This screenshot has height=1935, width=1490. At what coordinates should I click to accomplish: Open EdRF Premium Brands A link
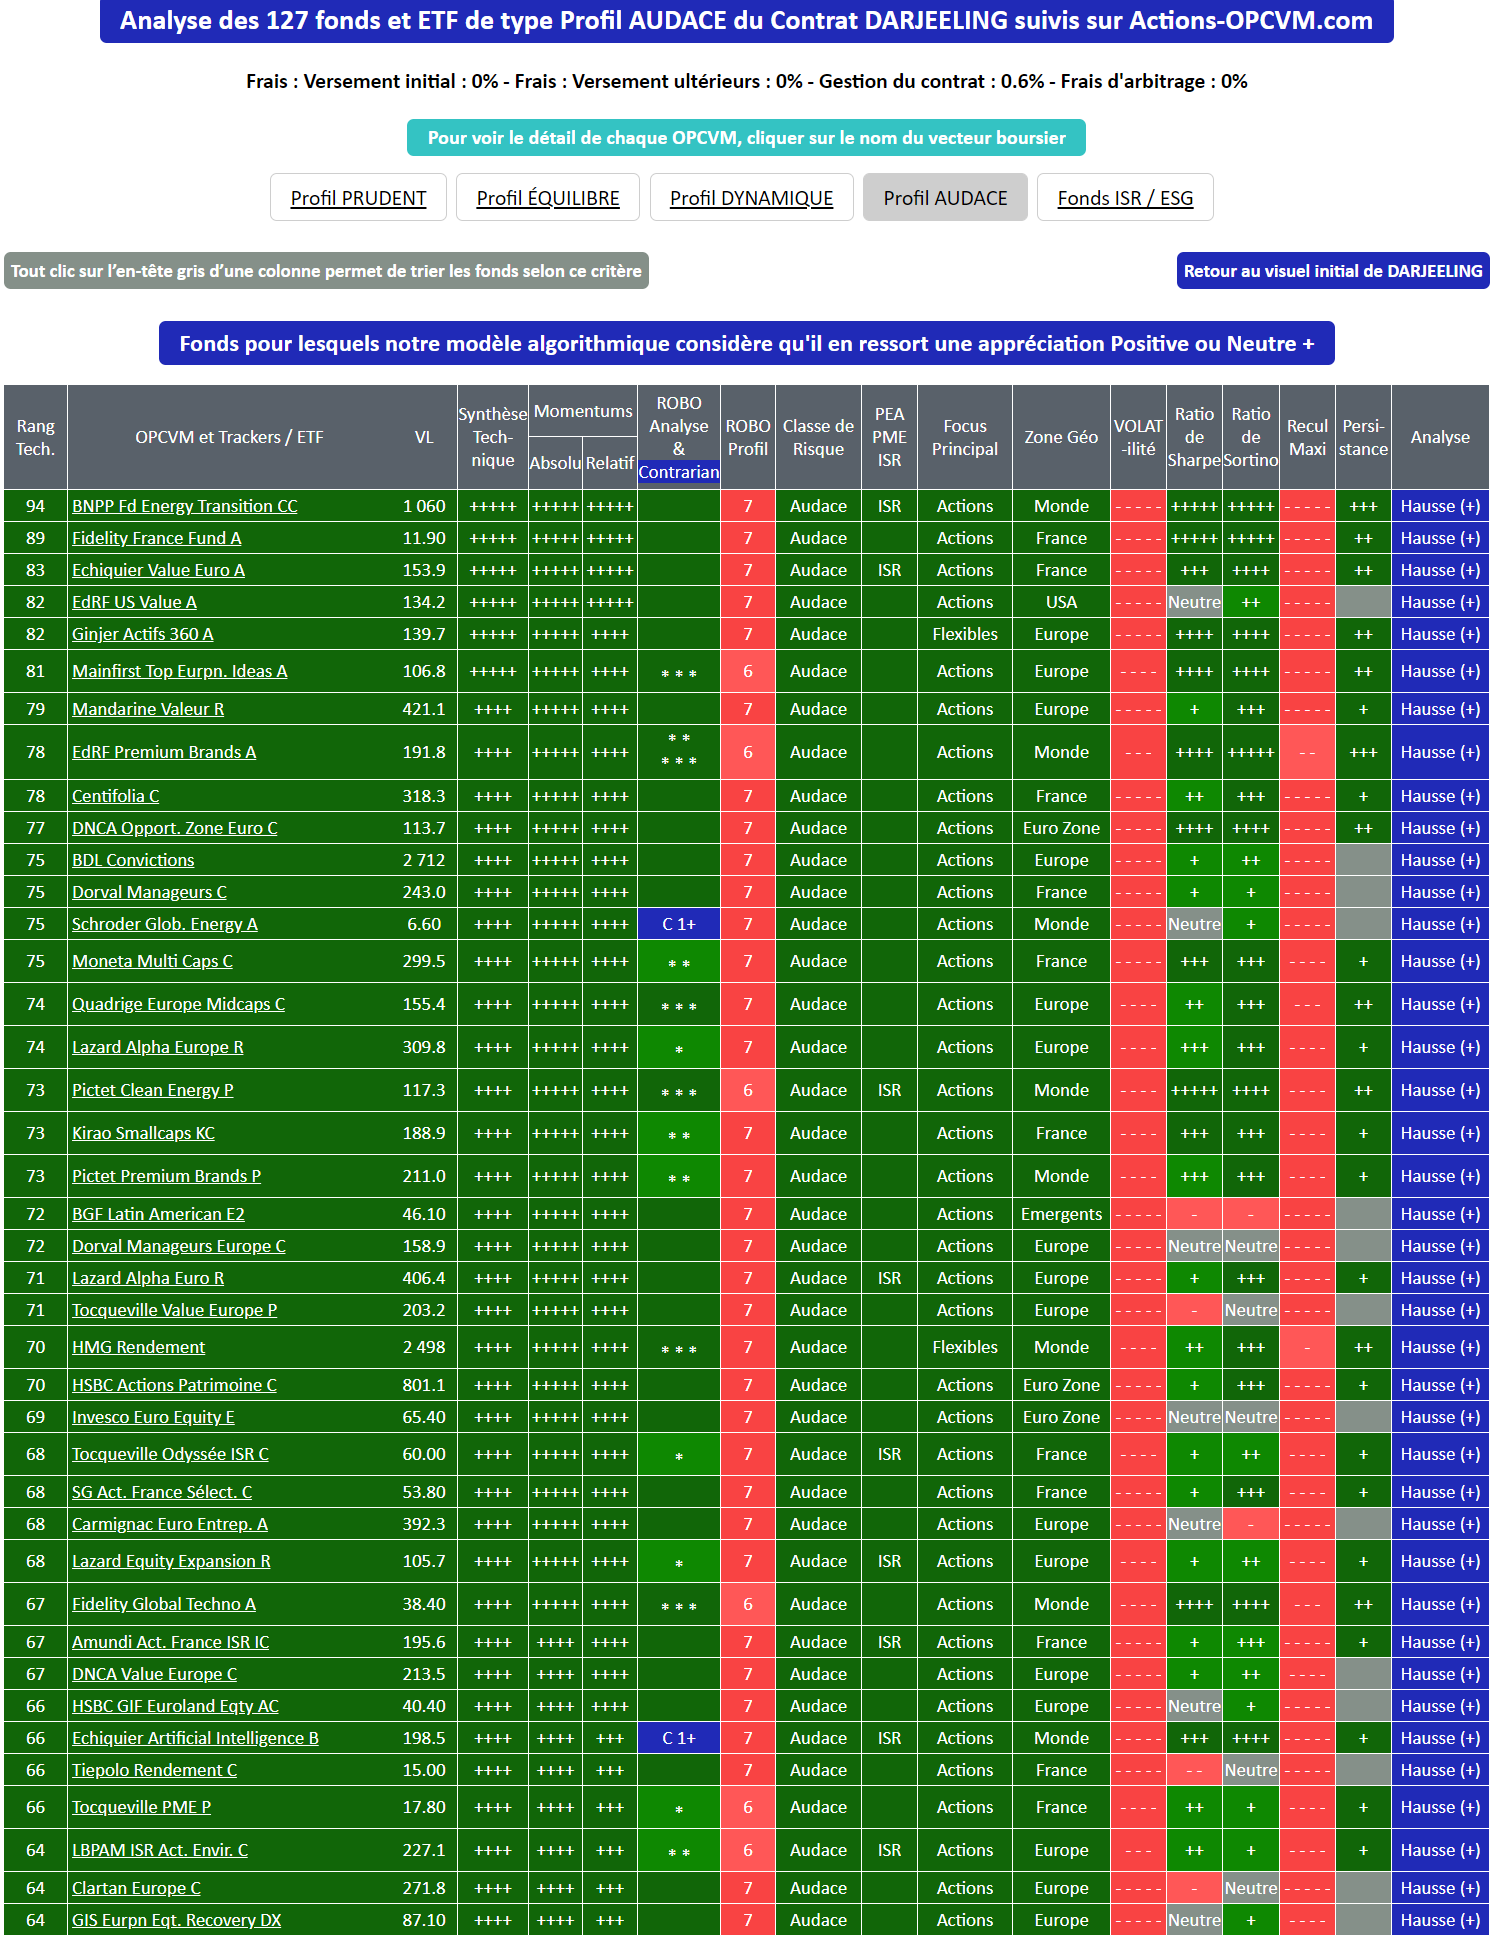click(x=164, y=752)
